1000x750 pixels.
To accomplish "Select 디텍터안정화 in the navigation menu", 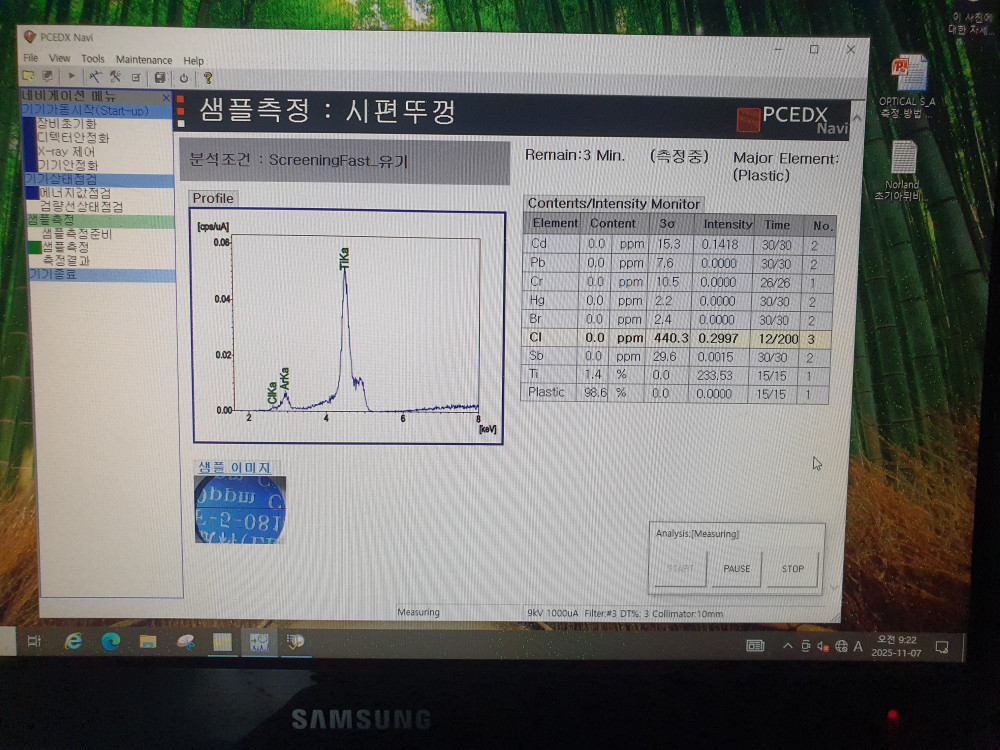I will click(x=73, y=138).
